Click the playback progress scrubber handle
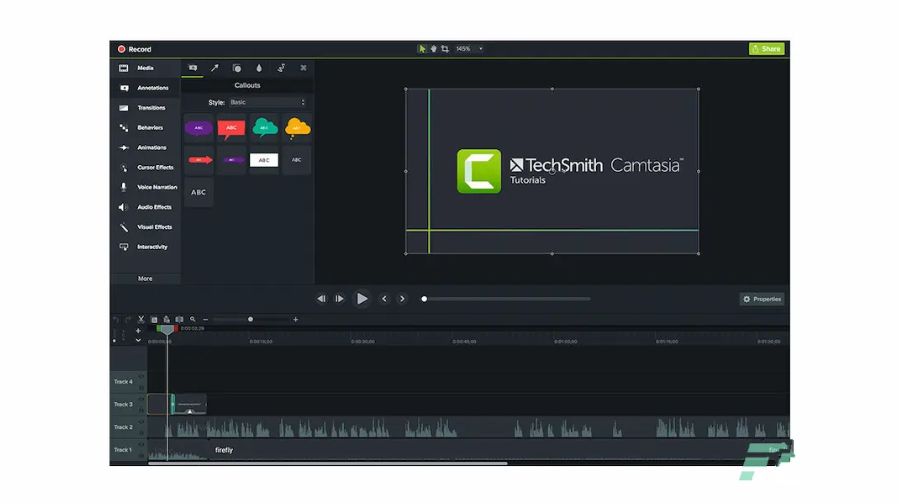This screenshot has height=504, width=899. pos(424,299)
